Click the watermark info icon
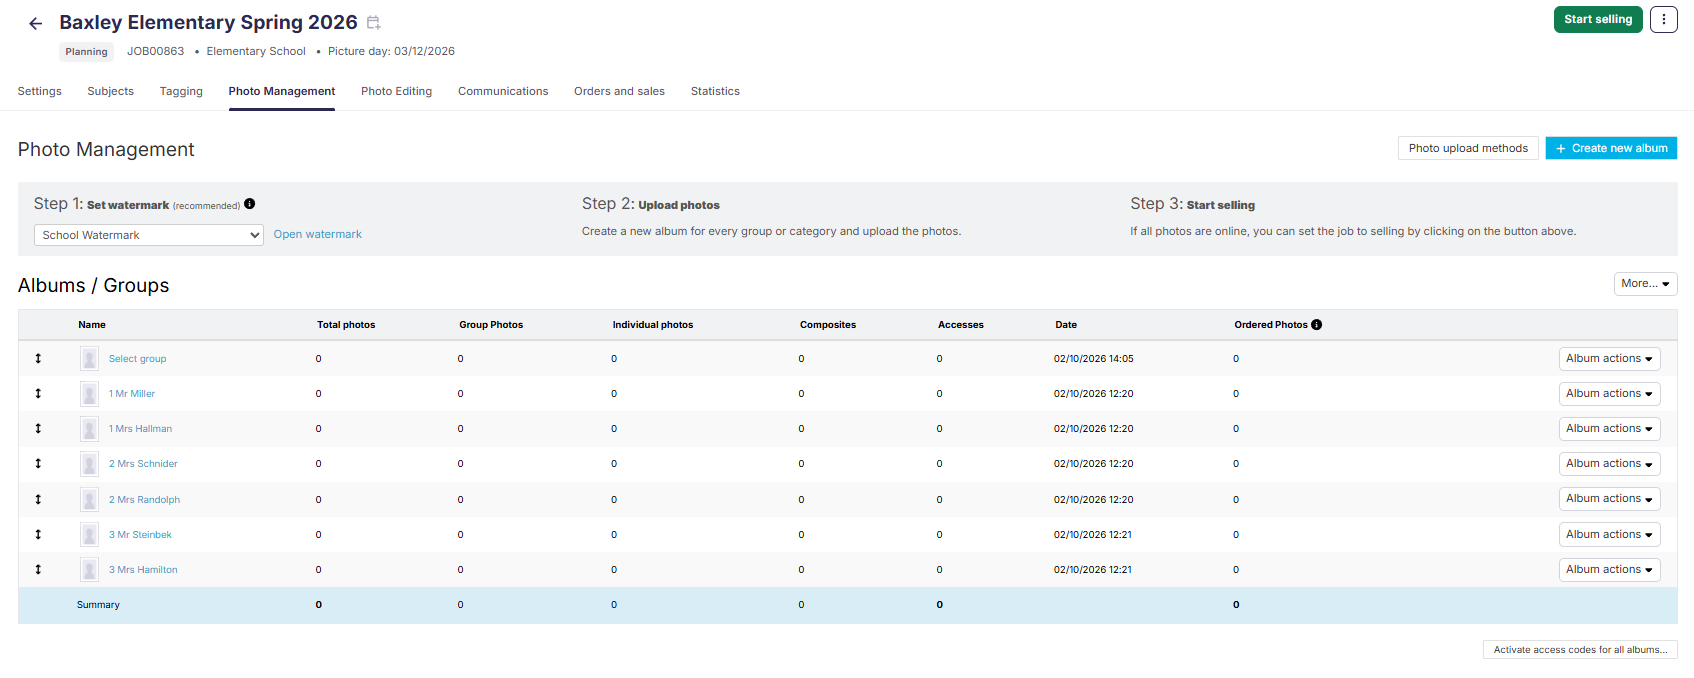Viewport: 1694px width, 678px height. 250,204
